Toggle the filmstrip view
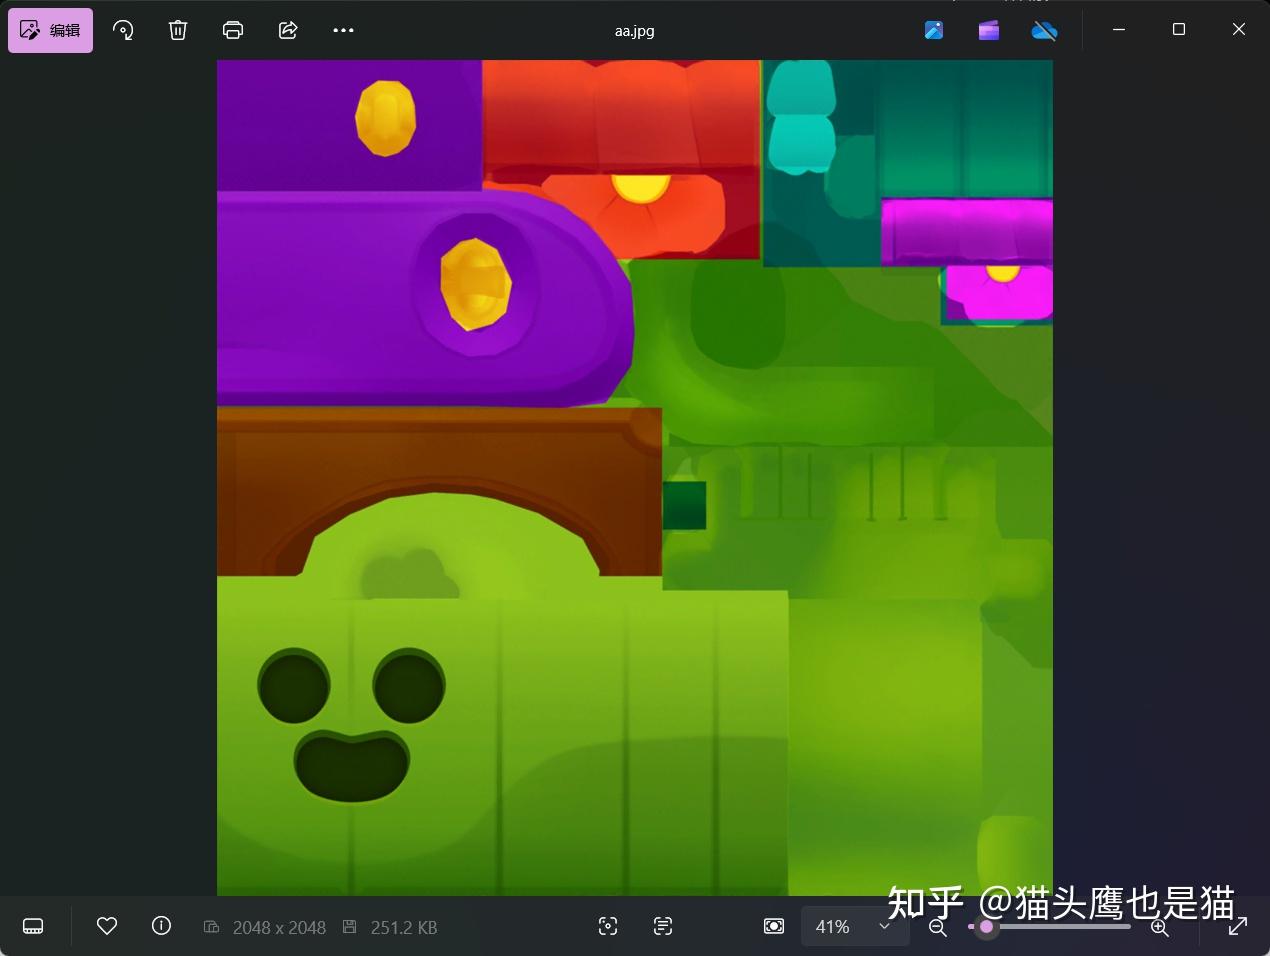 click(x=33, y=926)
